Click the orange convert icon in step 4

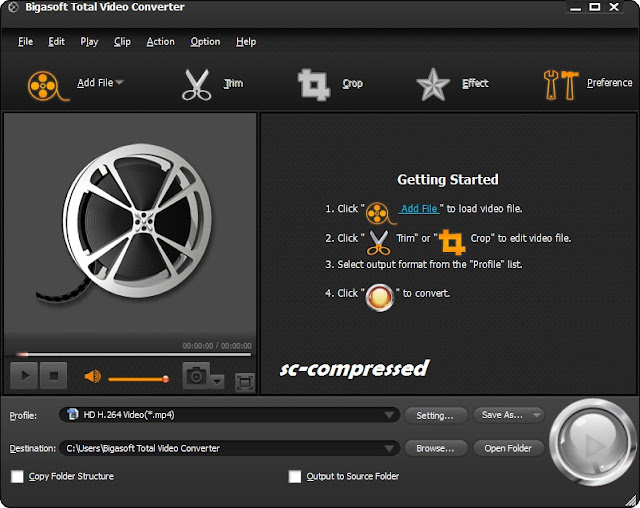point(380,297)
